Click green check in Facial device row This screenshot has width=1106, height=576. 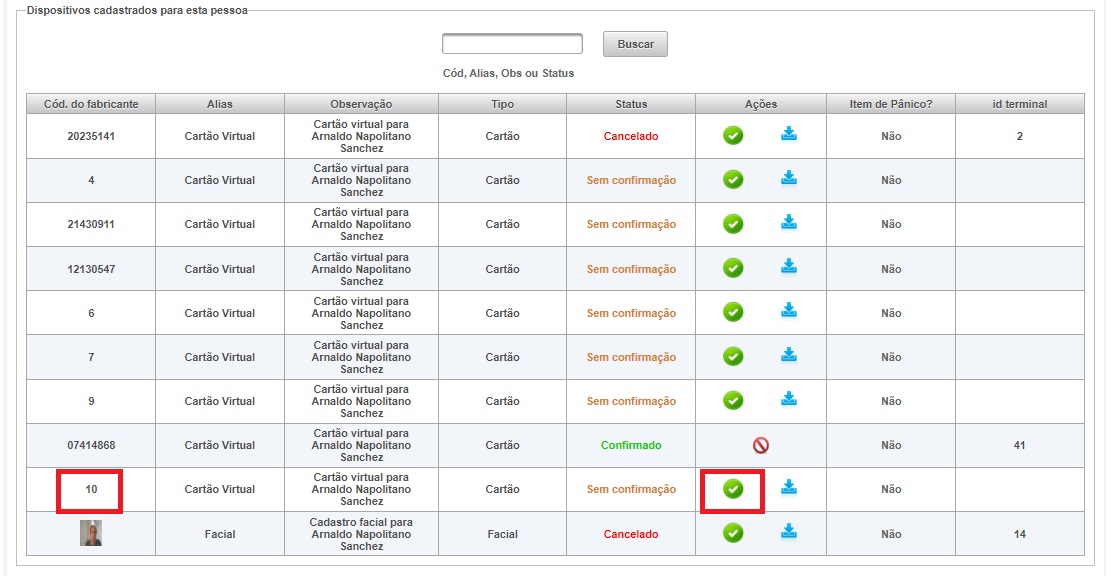733,532
